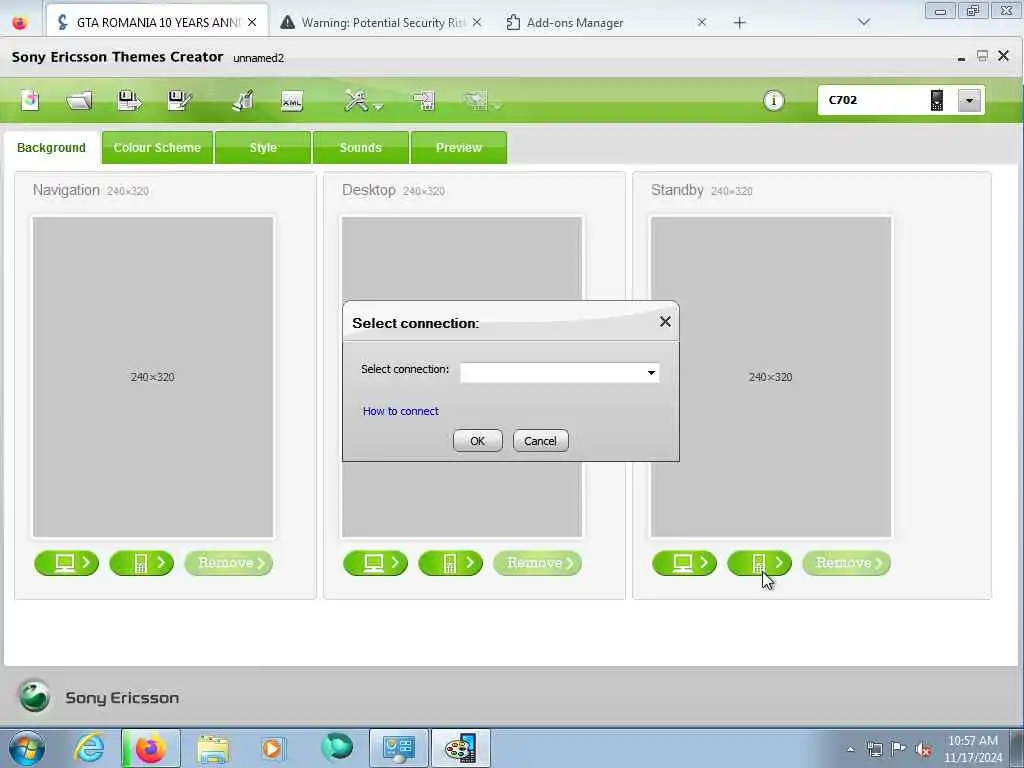Close the Add-ons Manager browser tab
The width and height of the screenshot is (1024, 768).
[701, 22]
